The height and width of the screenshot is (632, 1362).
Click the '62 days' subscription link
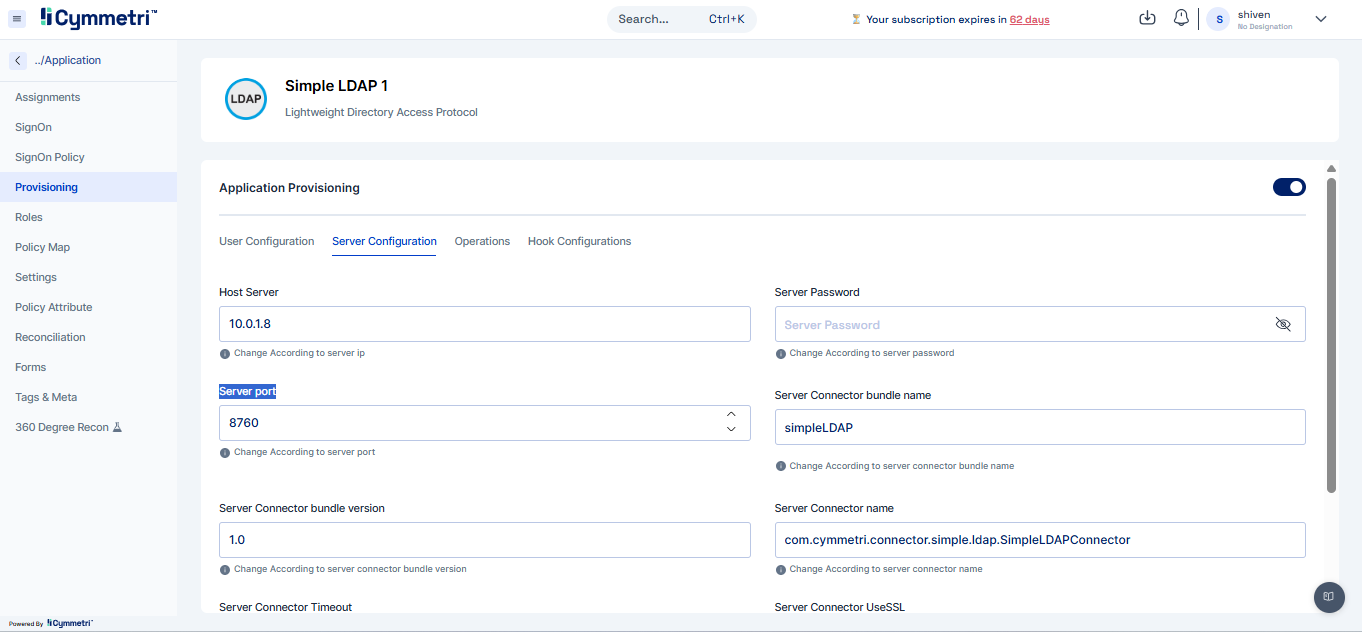point(1029,19)
